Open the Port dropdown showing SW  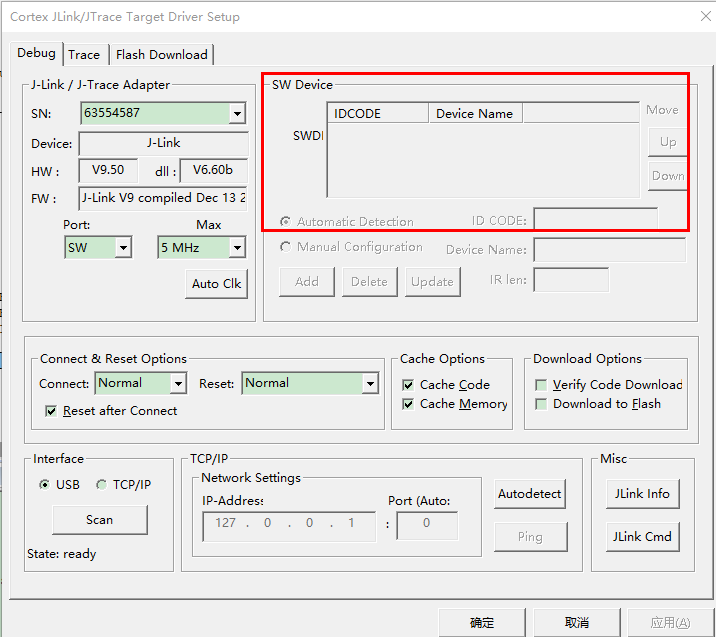point(123,247)
